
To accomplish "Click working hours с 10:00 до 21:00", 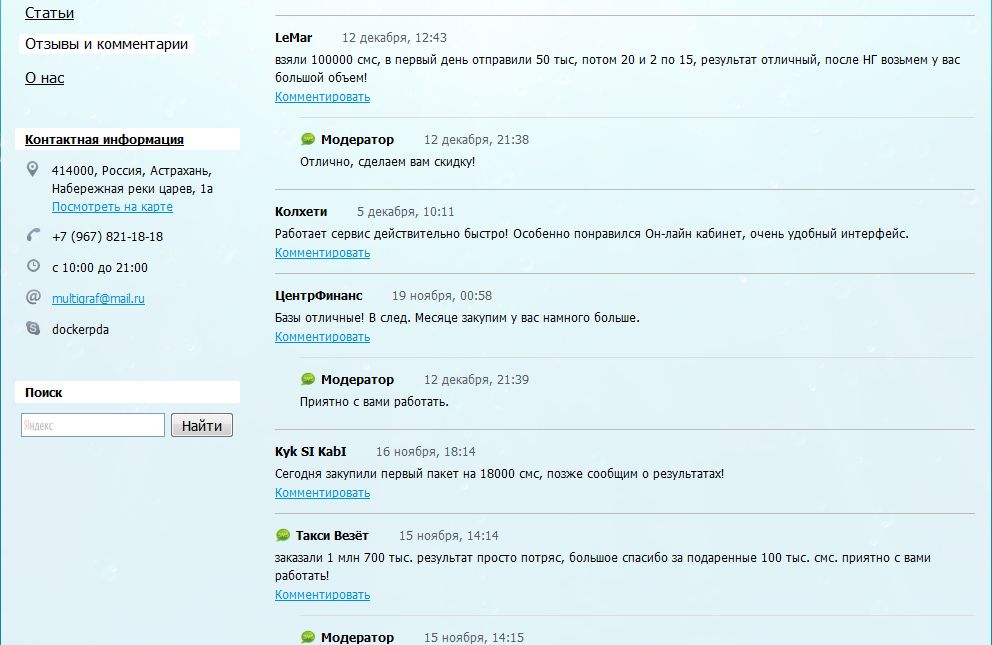I will (100, 267).
